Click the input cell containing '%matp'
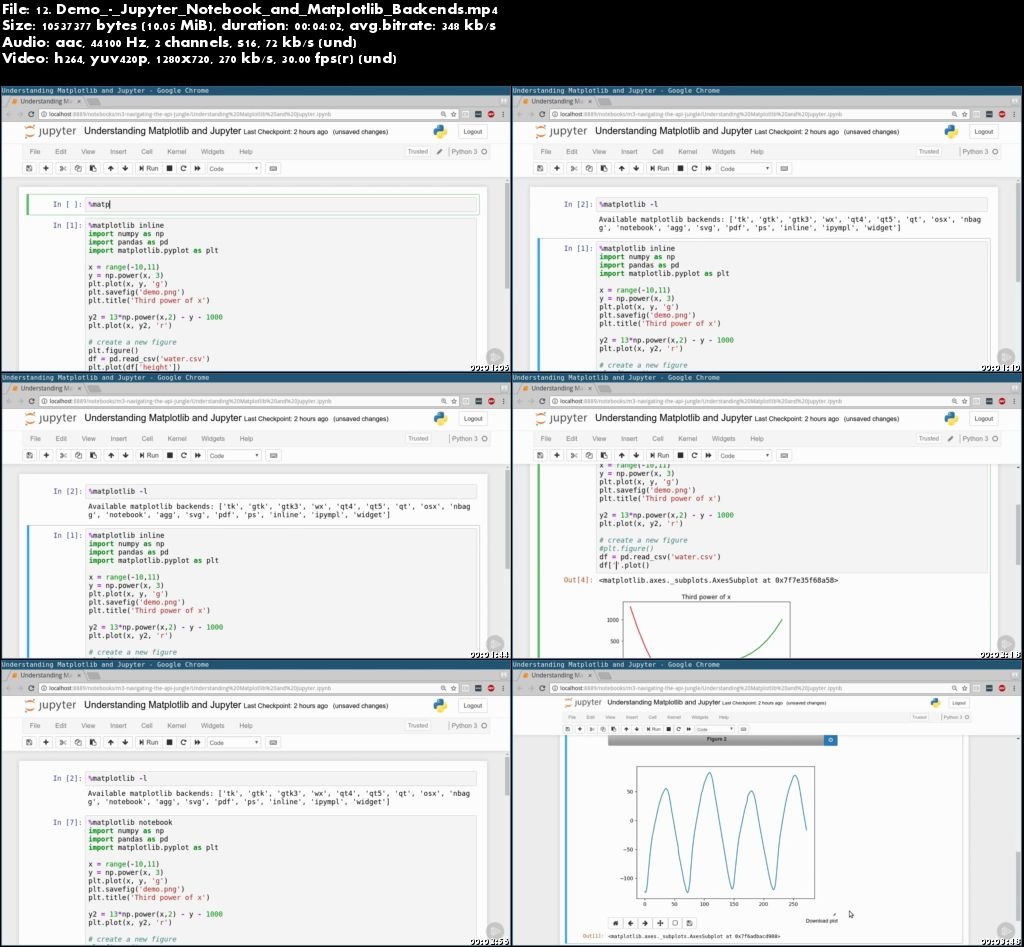 [280, 204]
